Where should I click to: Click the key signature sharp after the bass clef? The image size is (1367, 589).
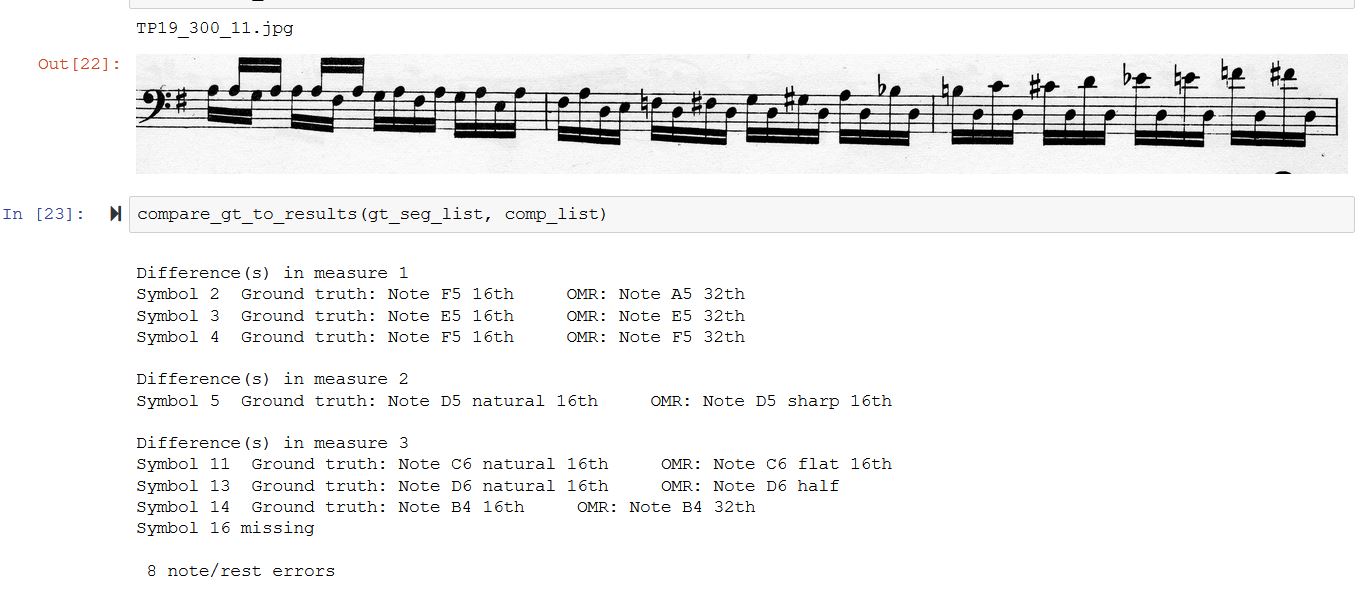pyautogui.click(x=181, y=100)
